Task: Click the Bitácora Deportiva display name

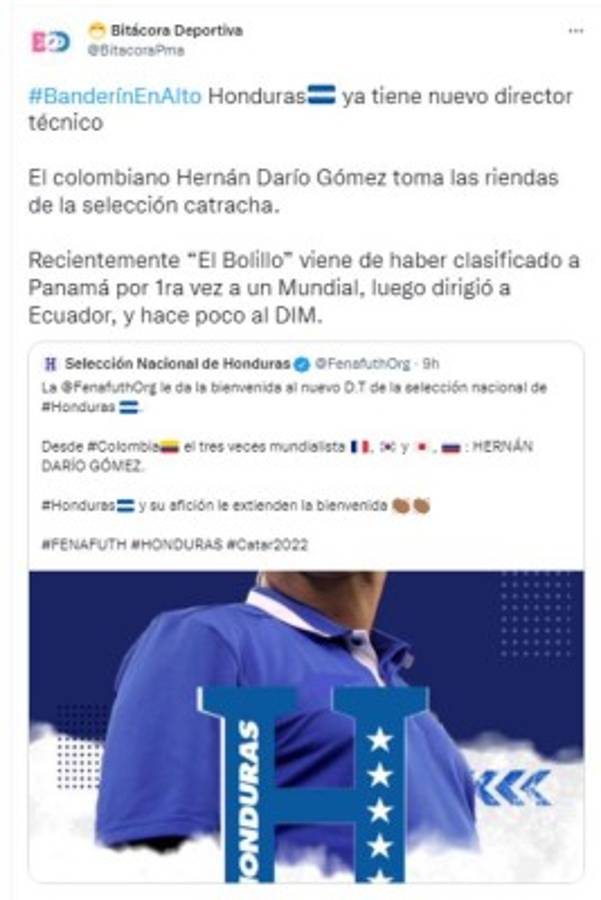Action: 176,30
